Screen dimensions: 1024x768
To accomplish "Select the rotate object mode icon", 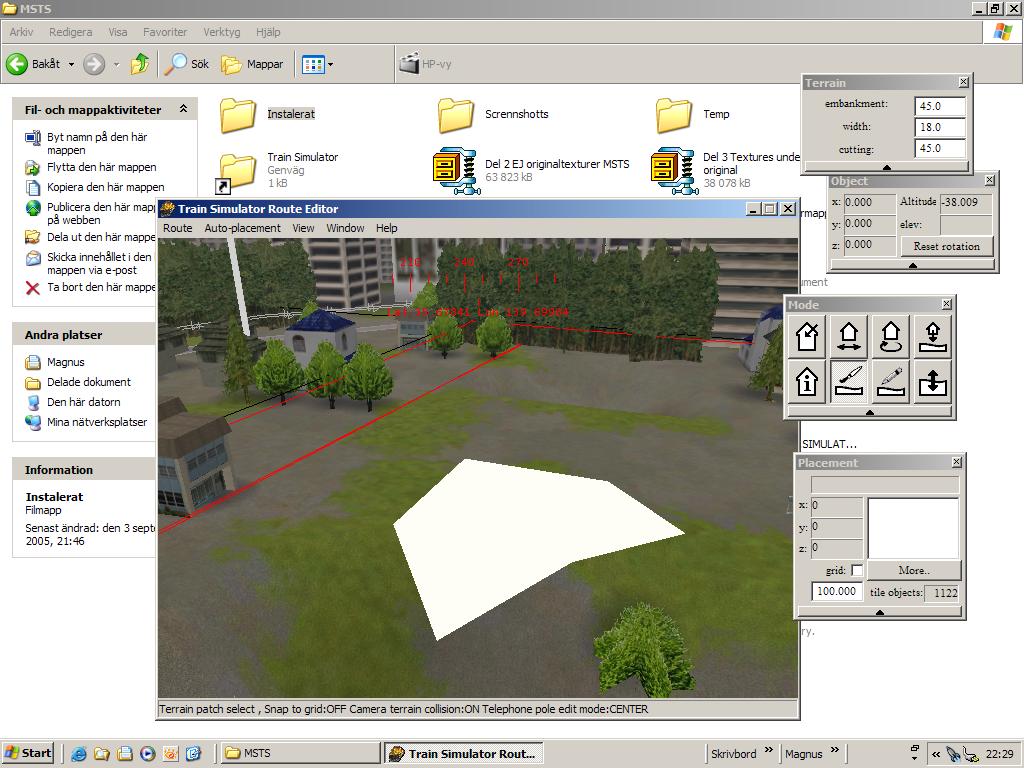I will pos(891,336).
